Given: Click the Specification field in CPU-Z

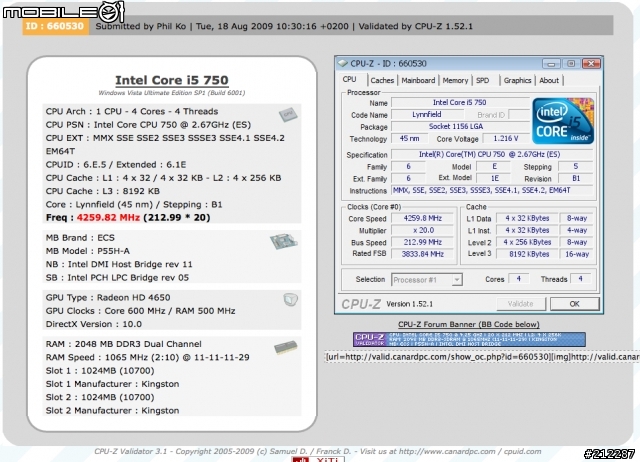Looking at the screenshot, I should pos(492,154).
